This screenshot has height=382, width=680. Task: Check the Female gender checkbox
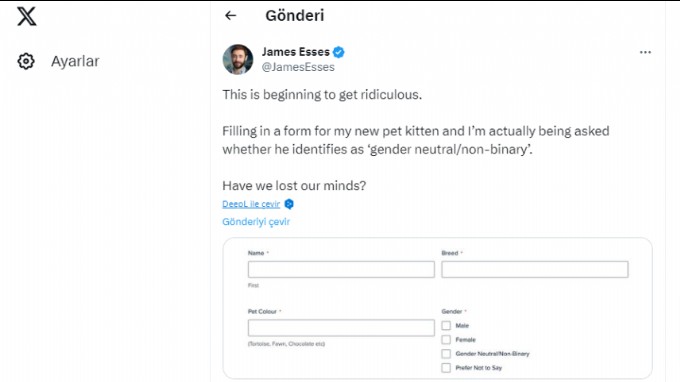[x=446, y=340]
